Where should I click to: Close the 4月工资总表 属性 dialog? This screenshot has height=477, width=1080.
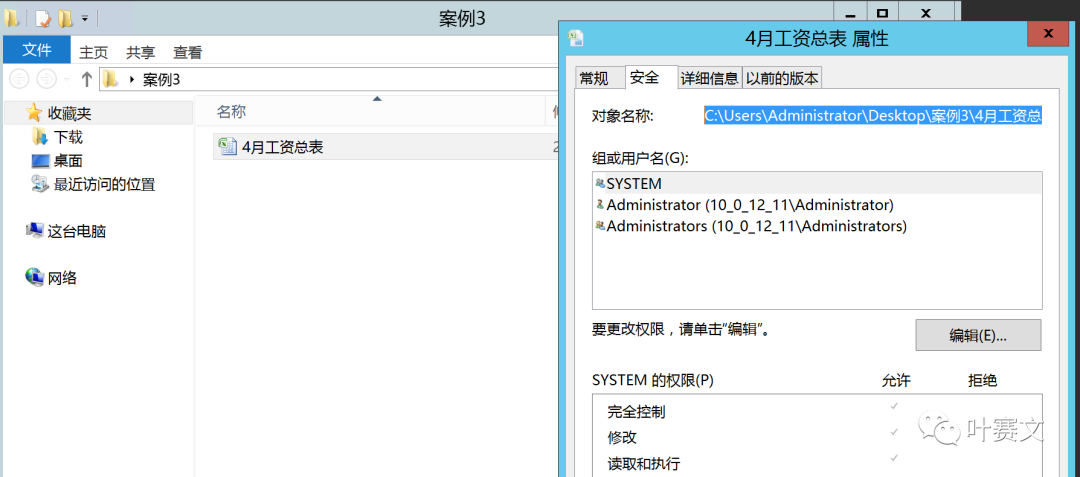tap(1048, 33)
